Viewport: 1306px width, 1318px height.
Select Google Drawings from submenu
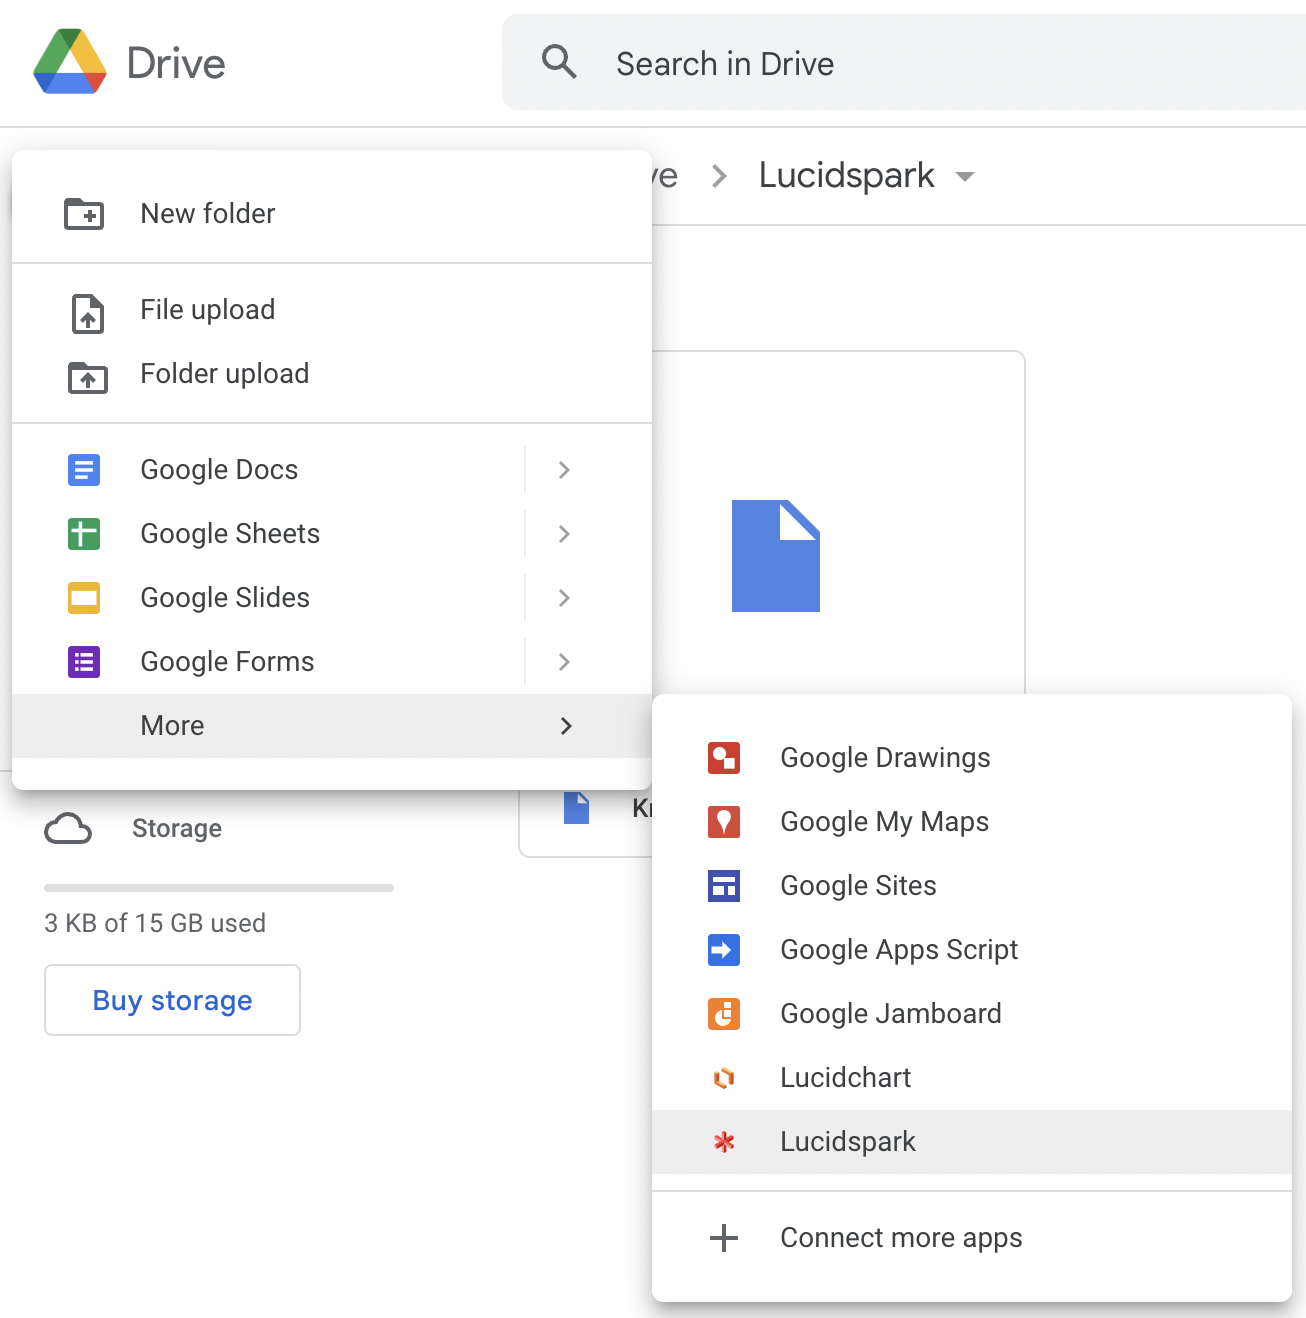972,758
